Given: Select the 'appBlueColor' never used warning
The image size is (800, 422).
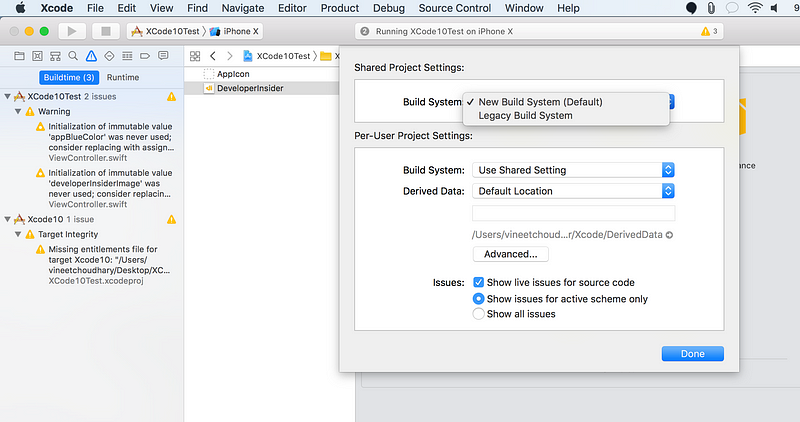Looking at the screenshot, I should click(x=105, y=142).
